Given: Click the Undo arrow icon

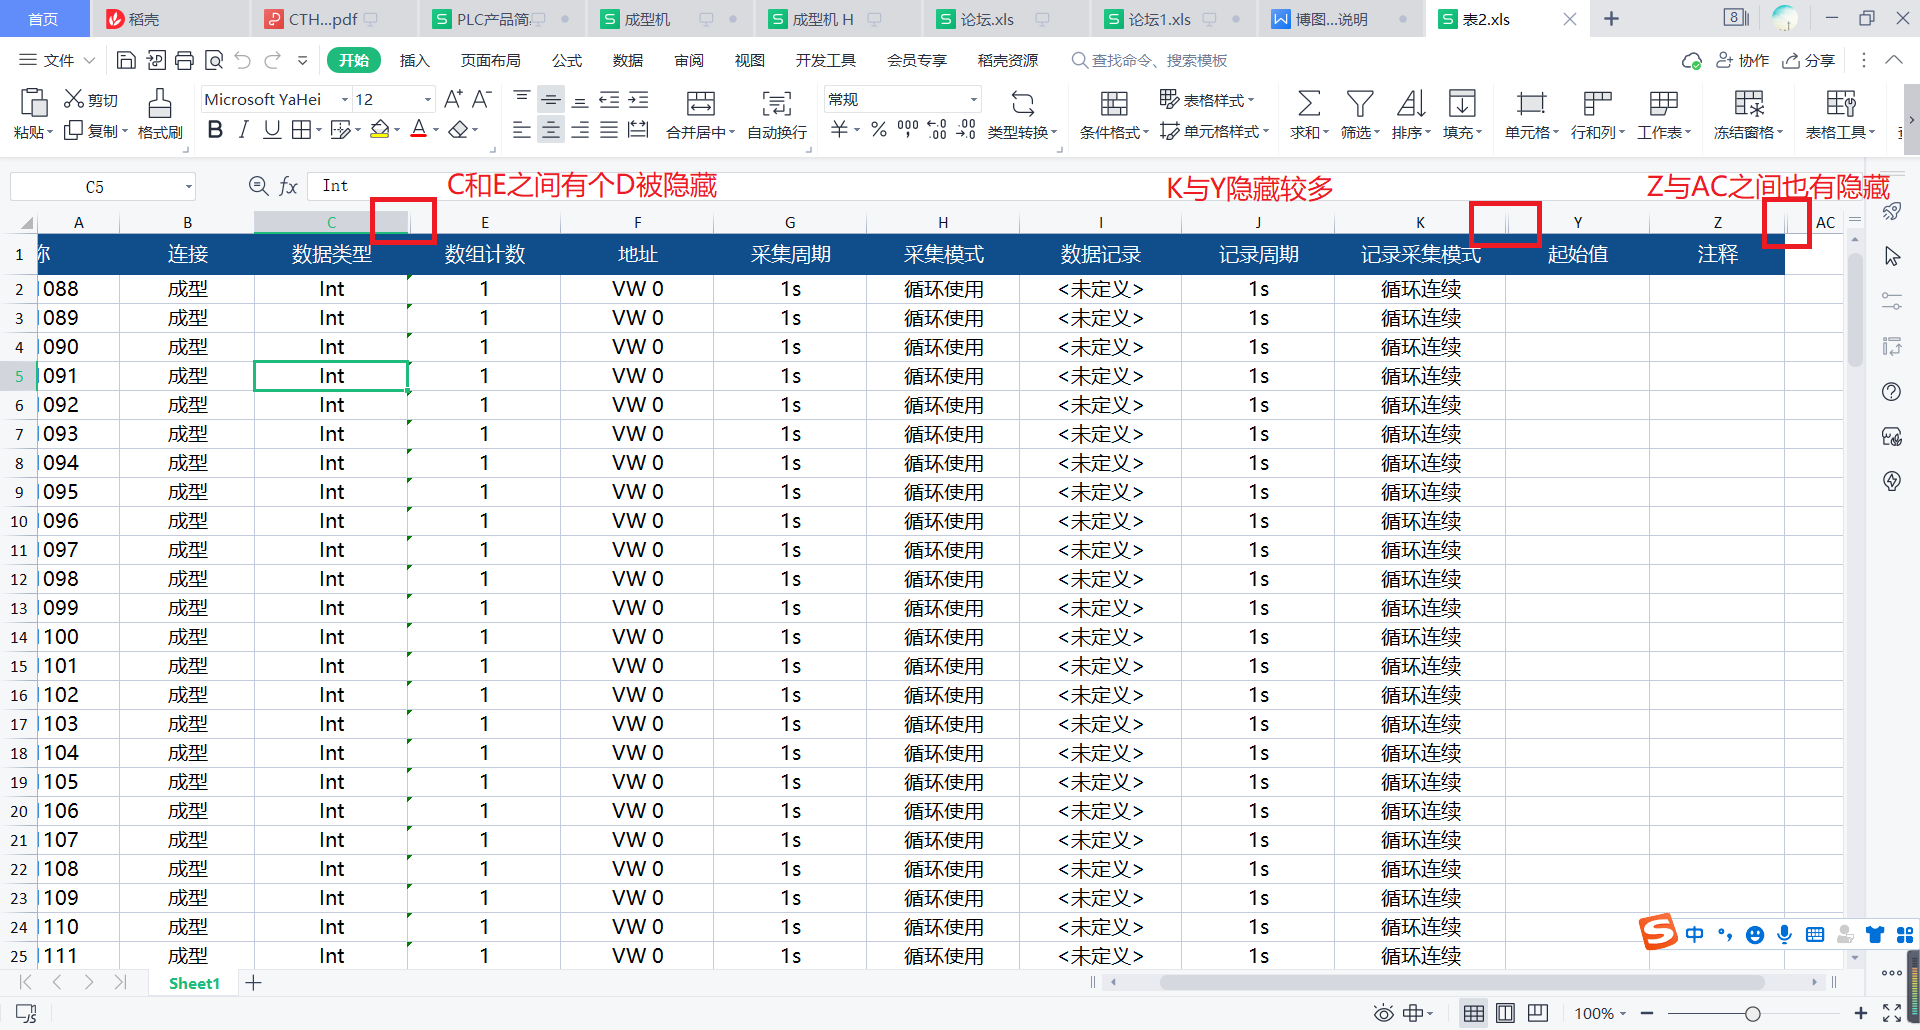Looking at the screenshot, I should point(242,61).
